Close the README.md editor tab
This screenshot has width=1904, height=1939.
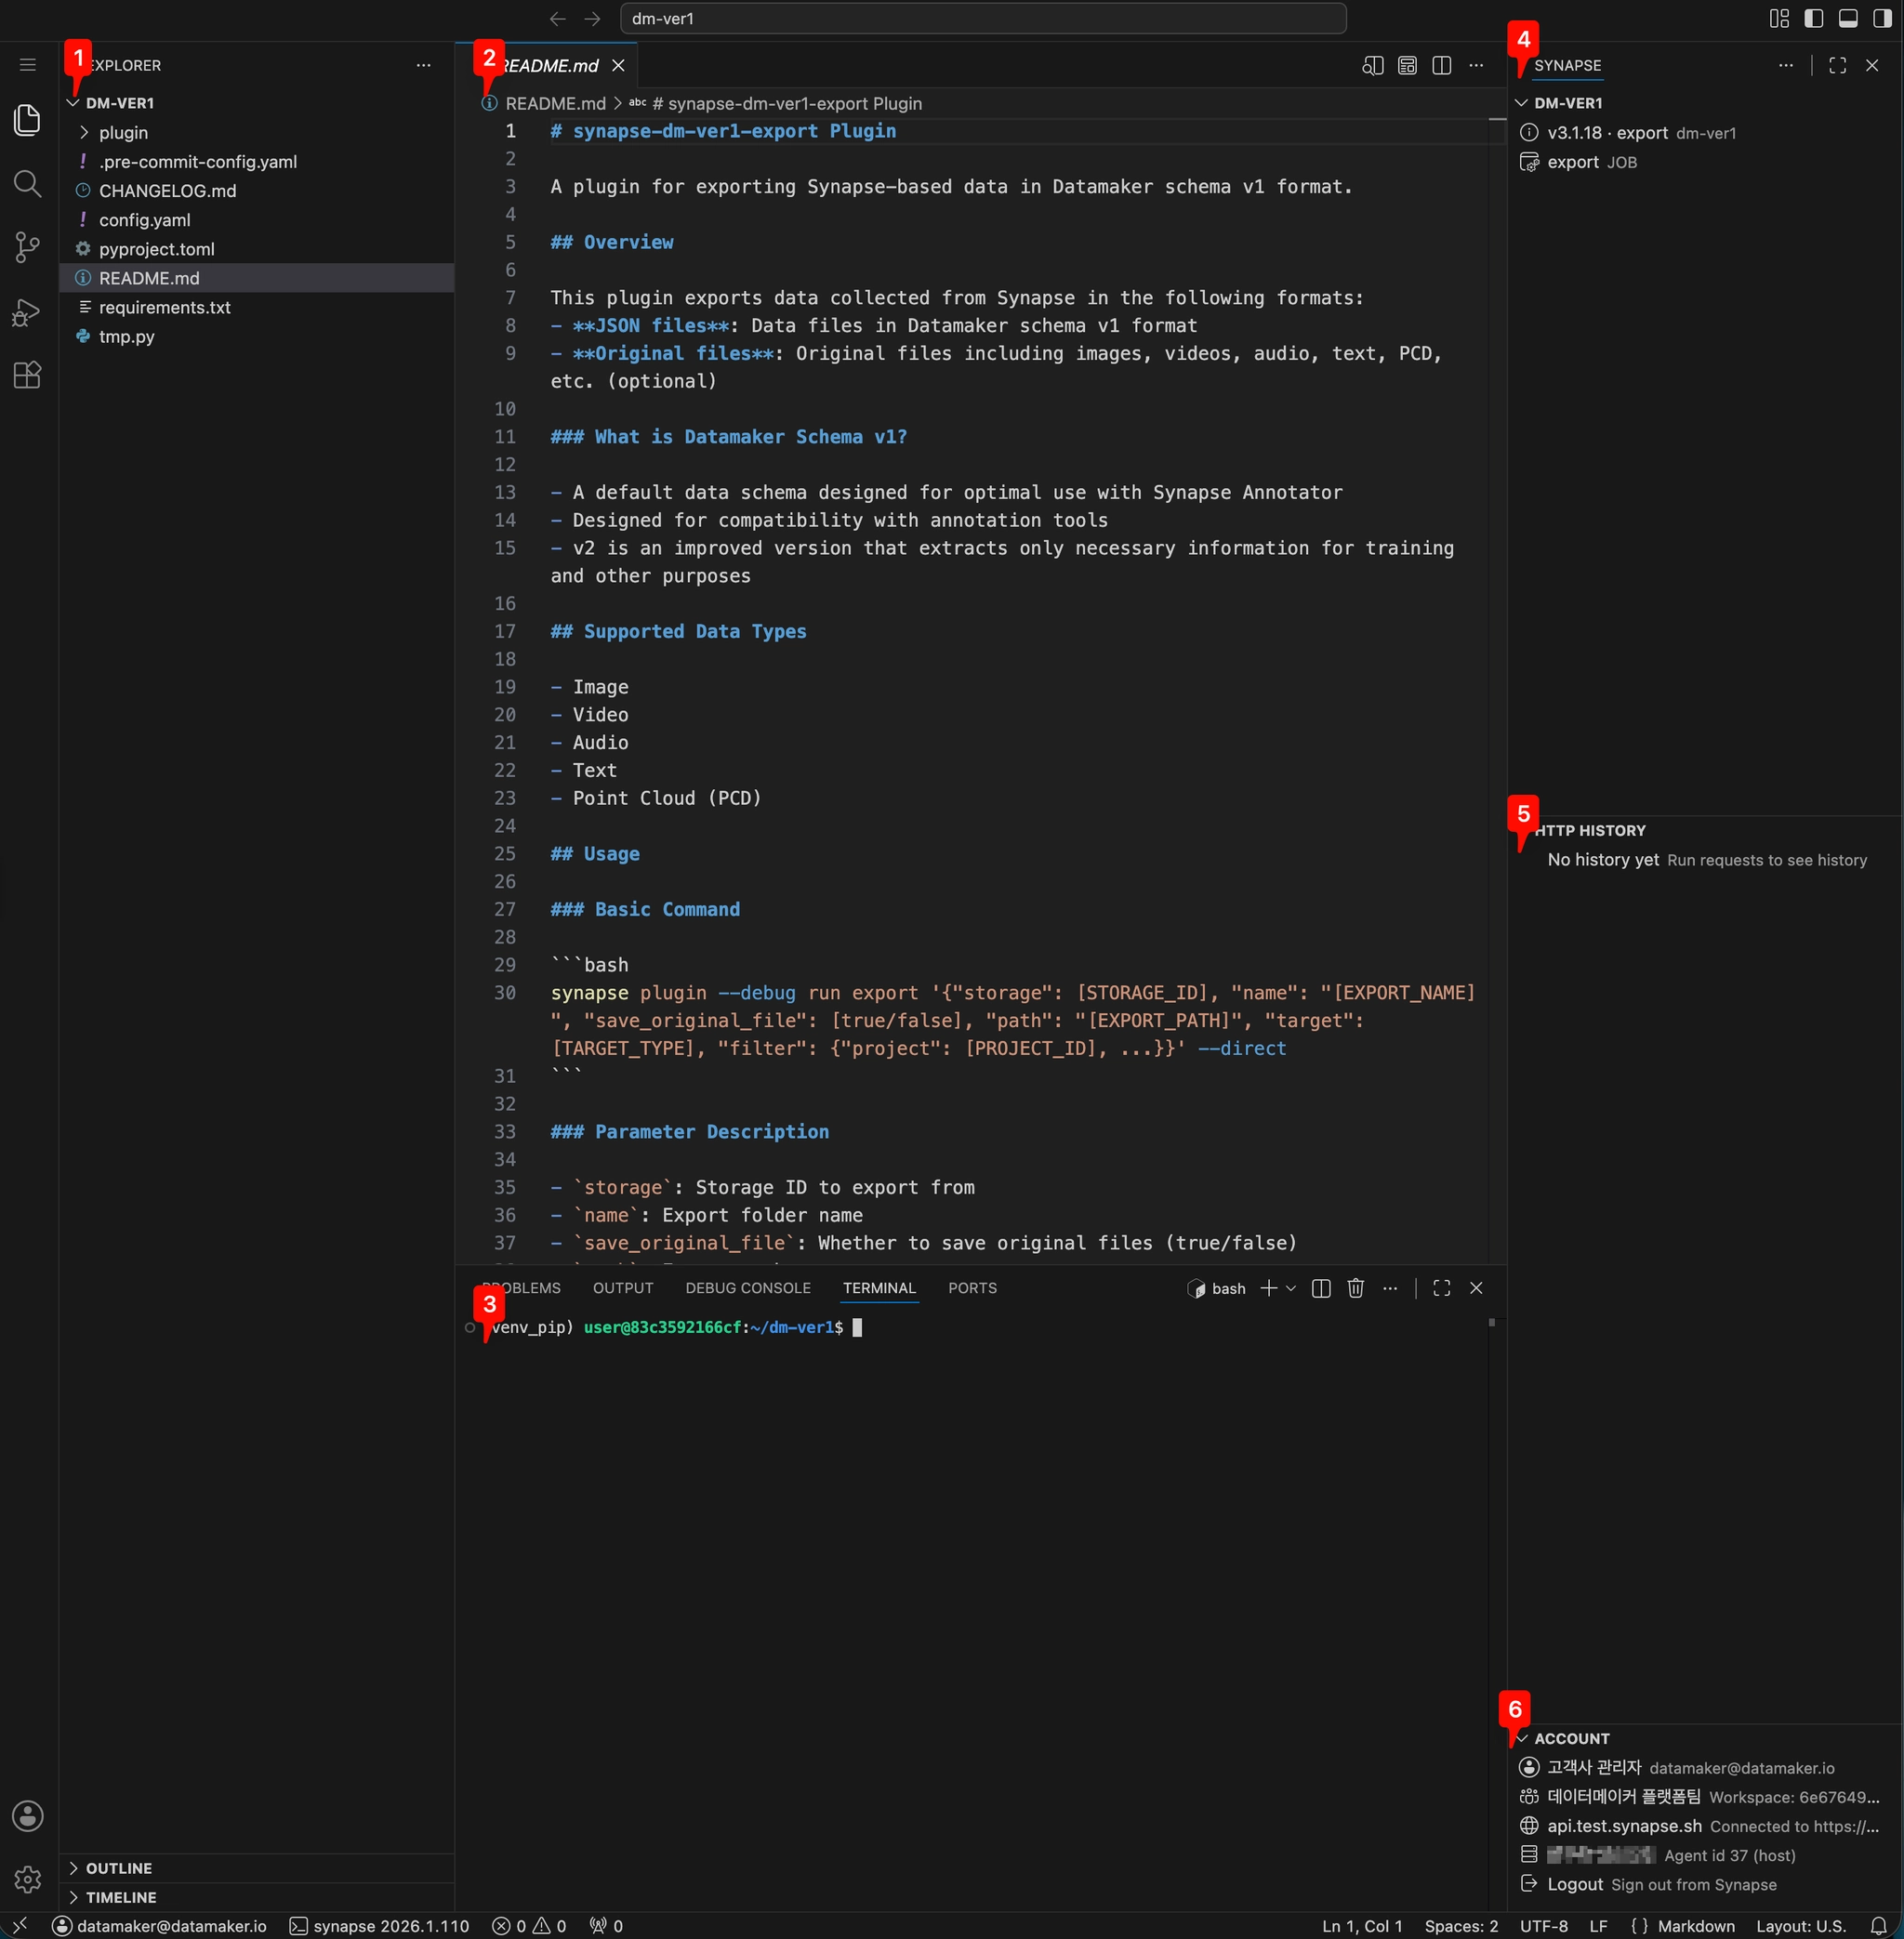619,65
